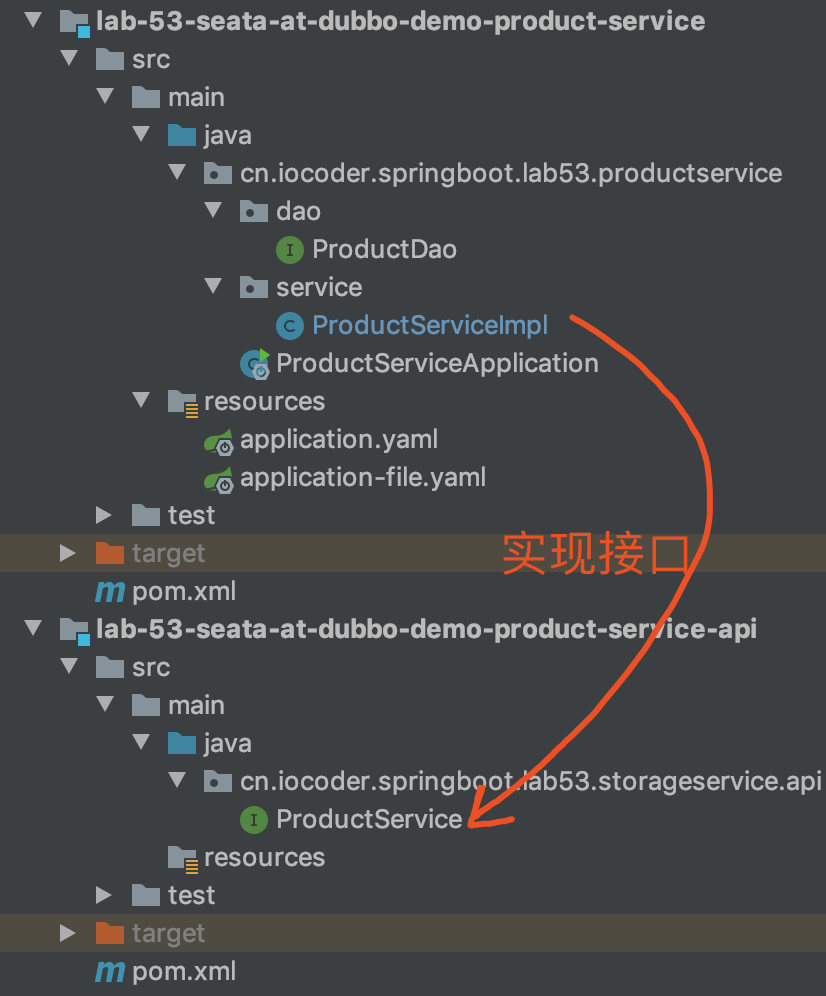Click the ProductService interface icon

pos(255,820)
